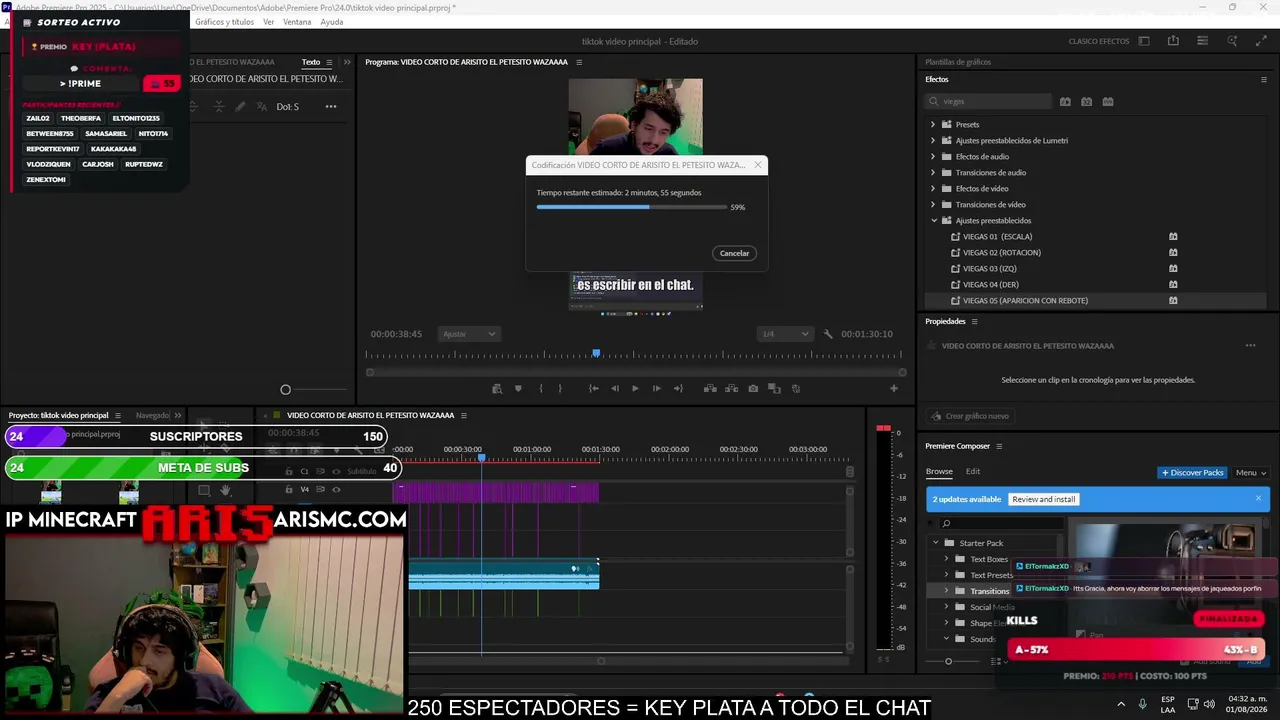Open program monitor settings wrench
The width and height of the screenshot is (1280, 720).
click(x=828, y=334)
